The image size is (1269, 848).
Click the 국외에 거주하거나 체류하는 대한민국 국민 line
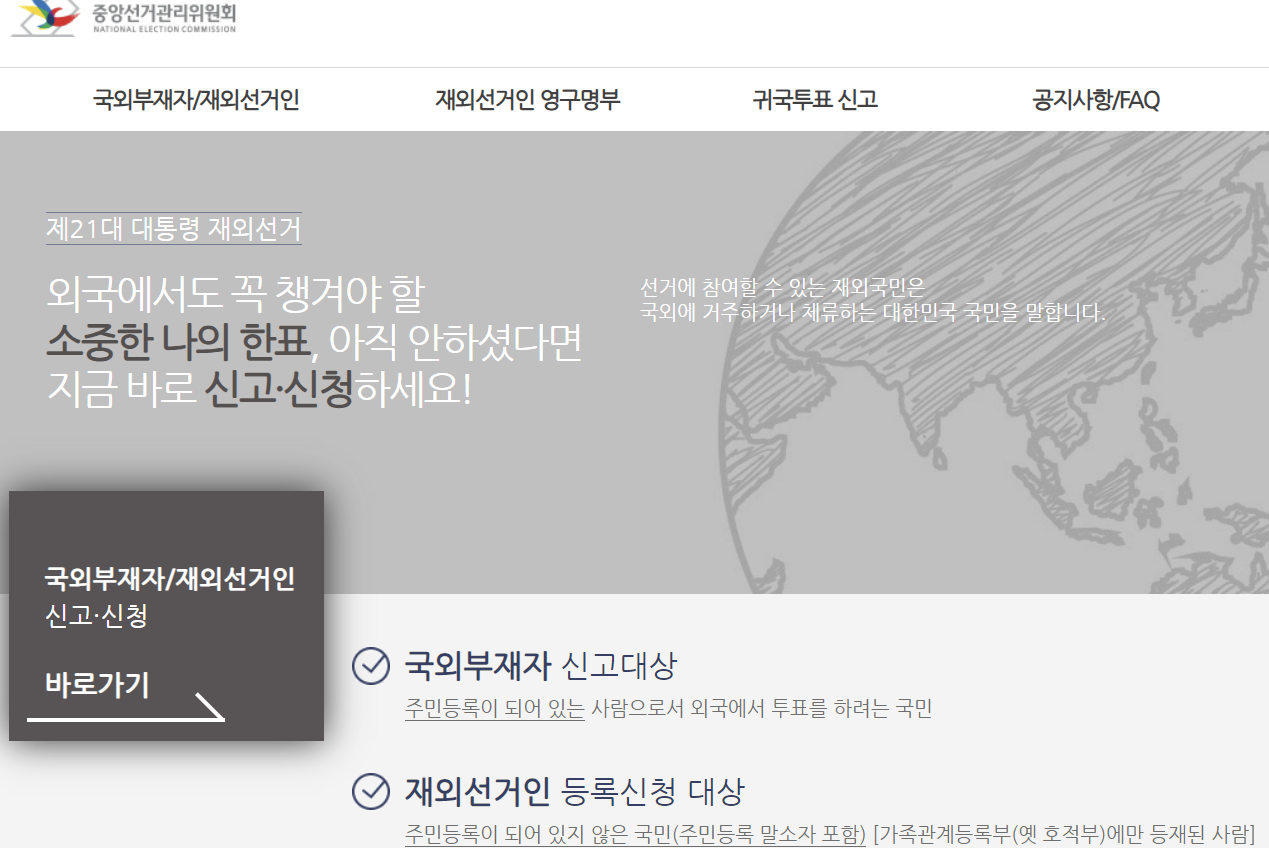click(x=873, y=312)
